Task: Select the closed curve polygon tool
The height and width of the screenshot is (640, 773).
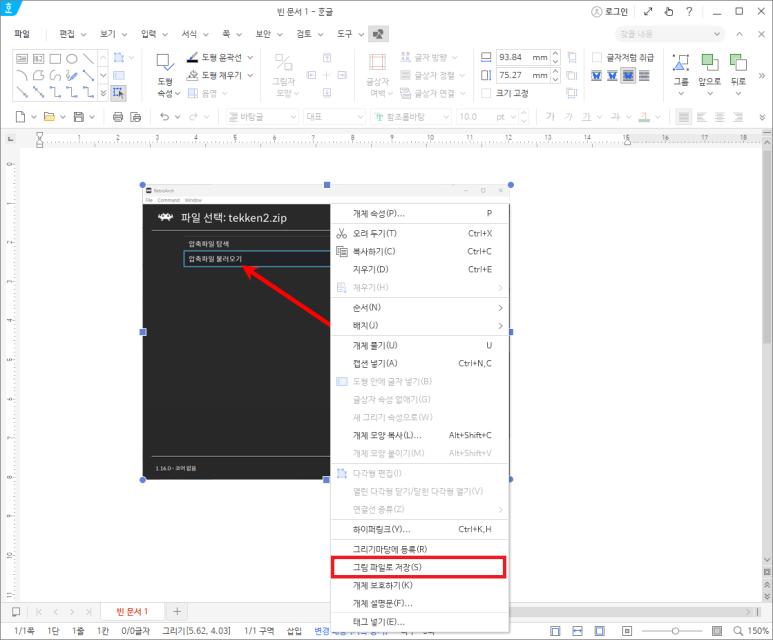Action: [x=38, y=75]
